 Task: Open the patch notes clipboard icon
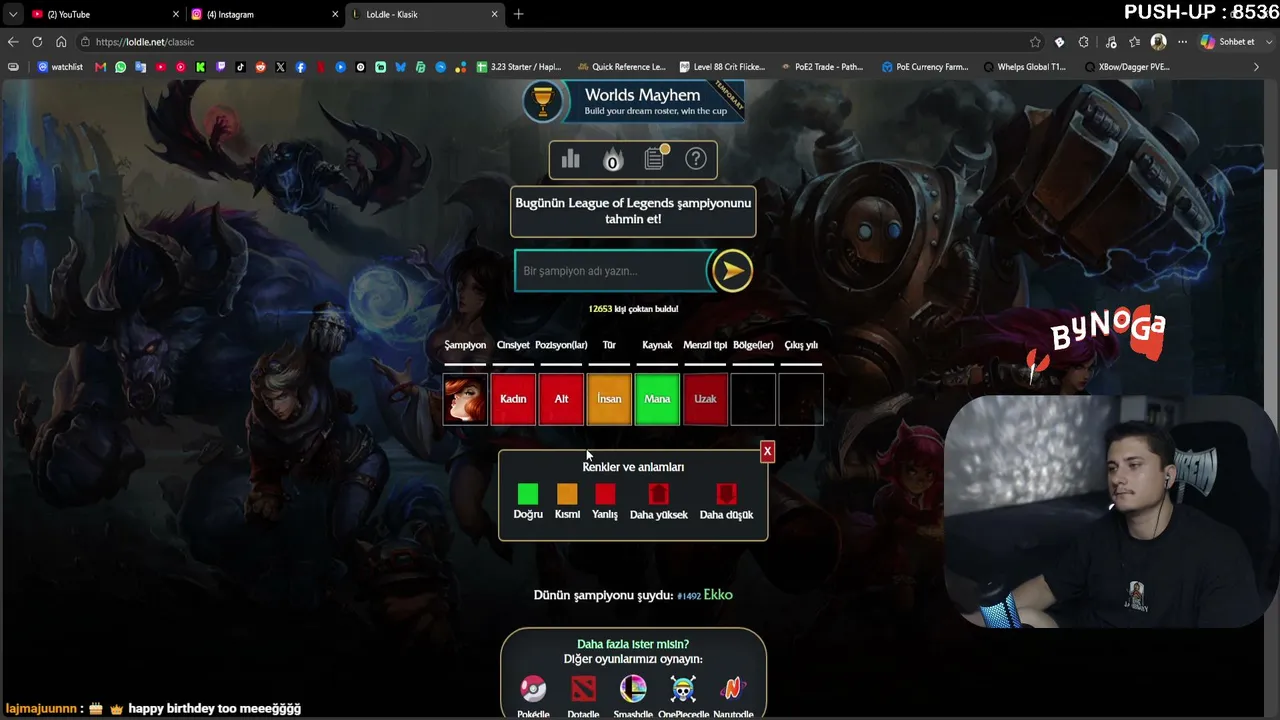click(655, 158)
